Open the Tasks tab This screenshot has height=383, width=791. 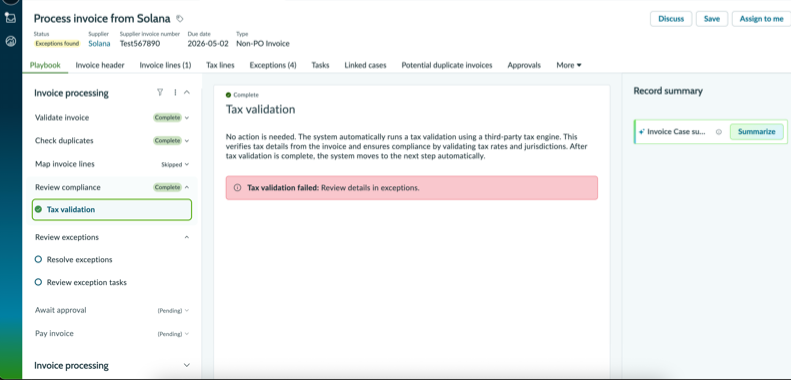(320, 65)
